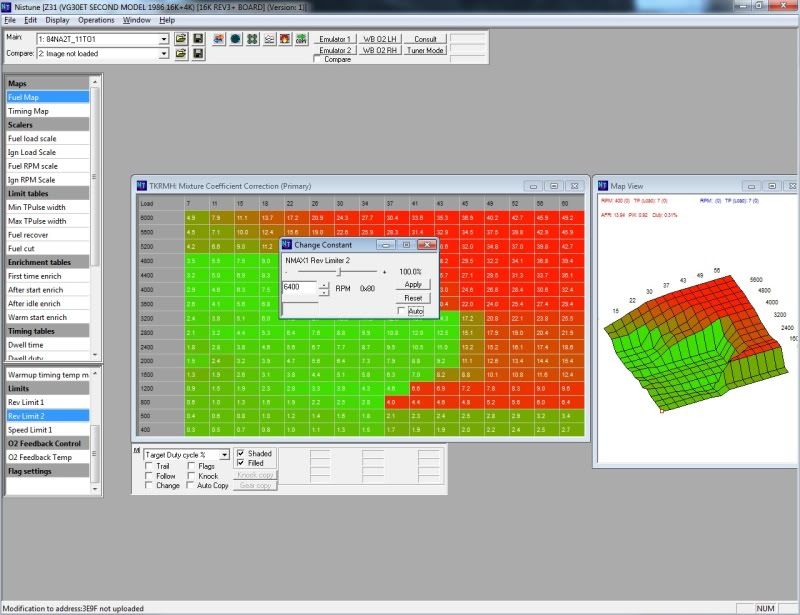Expand the Main image dropdown

click(x=164, y=39)
